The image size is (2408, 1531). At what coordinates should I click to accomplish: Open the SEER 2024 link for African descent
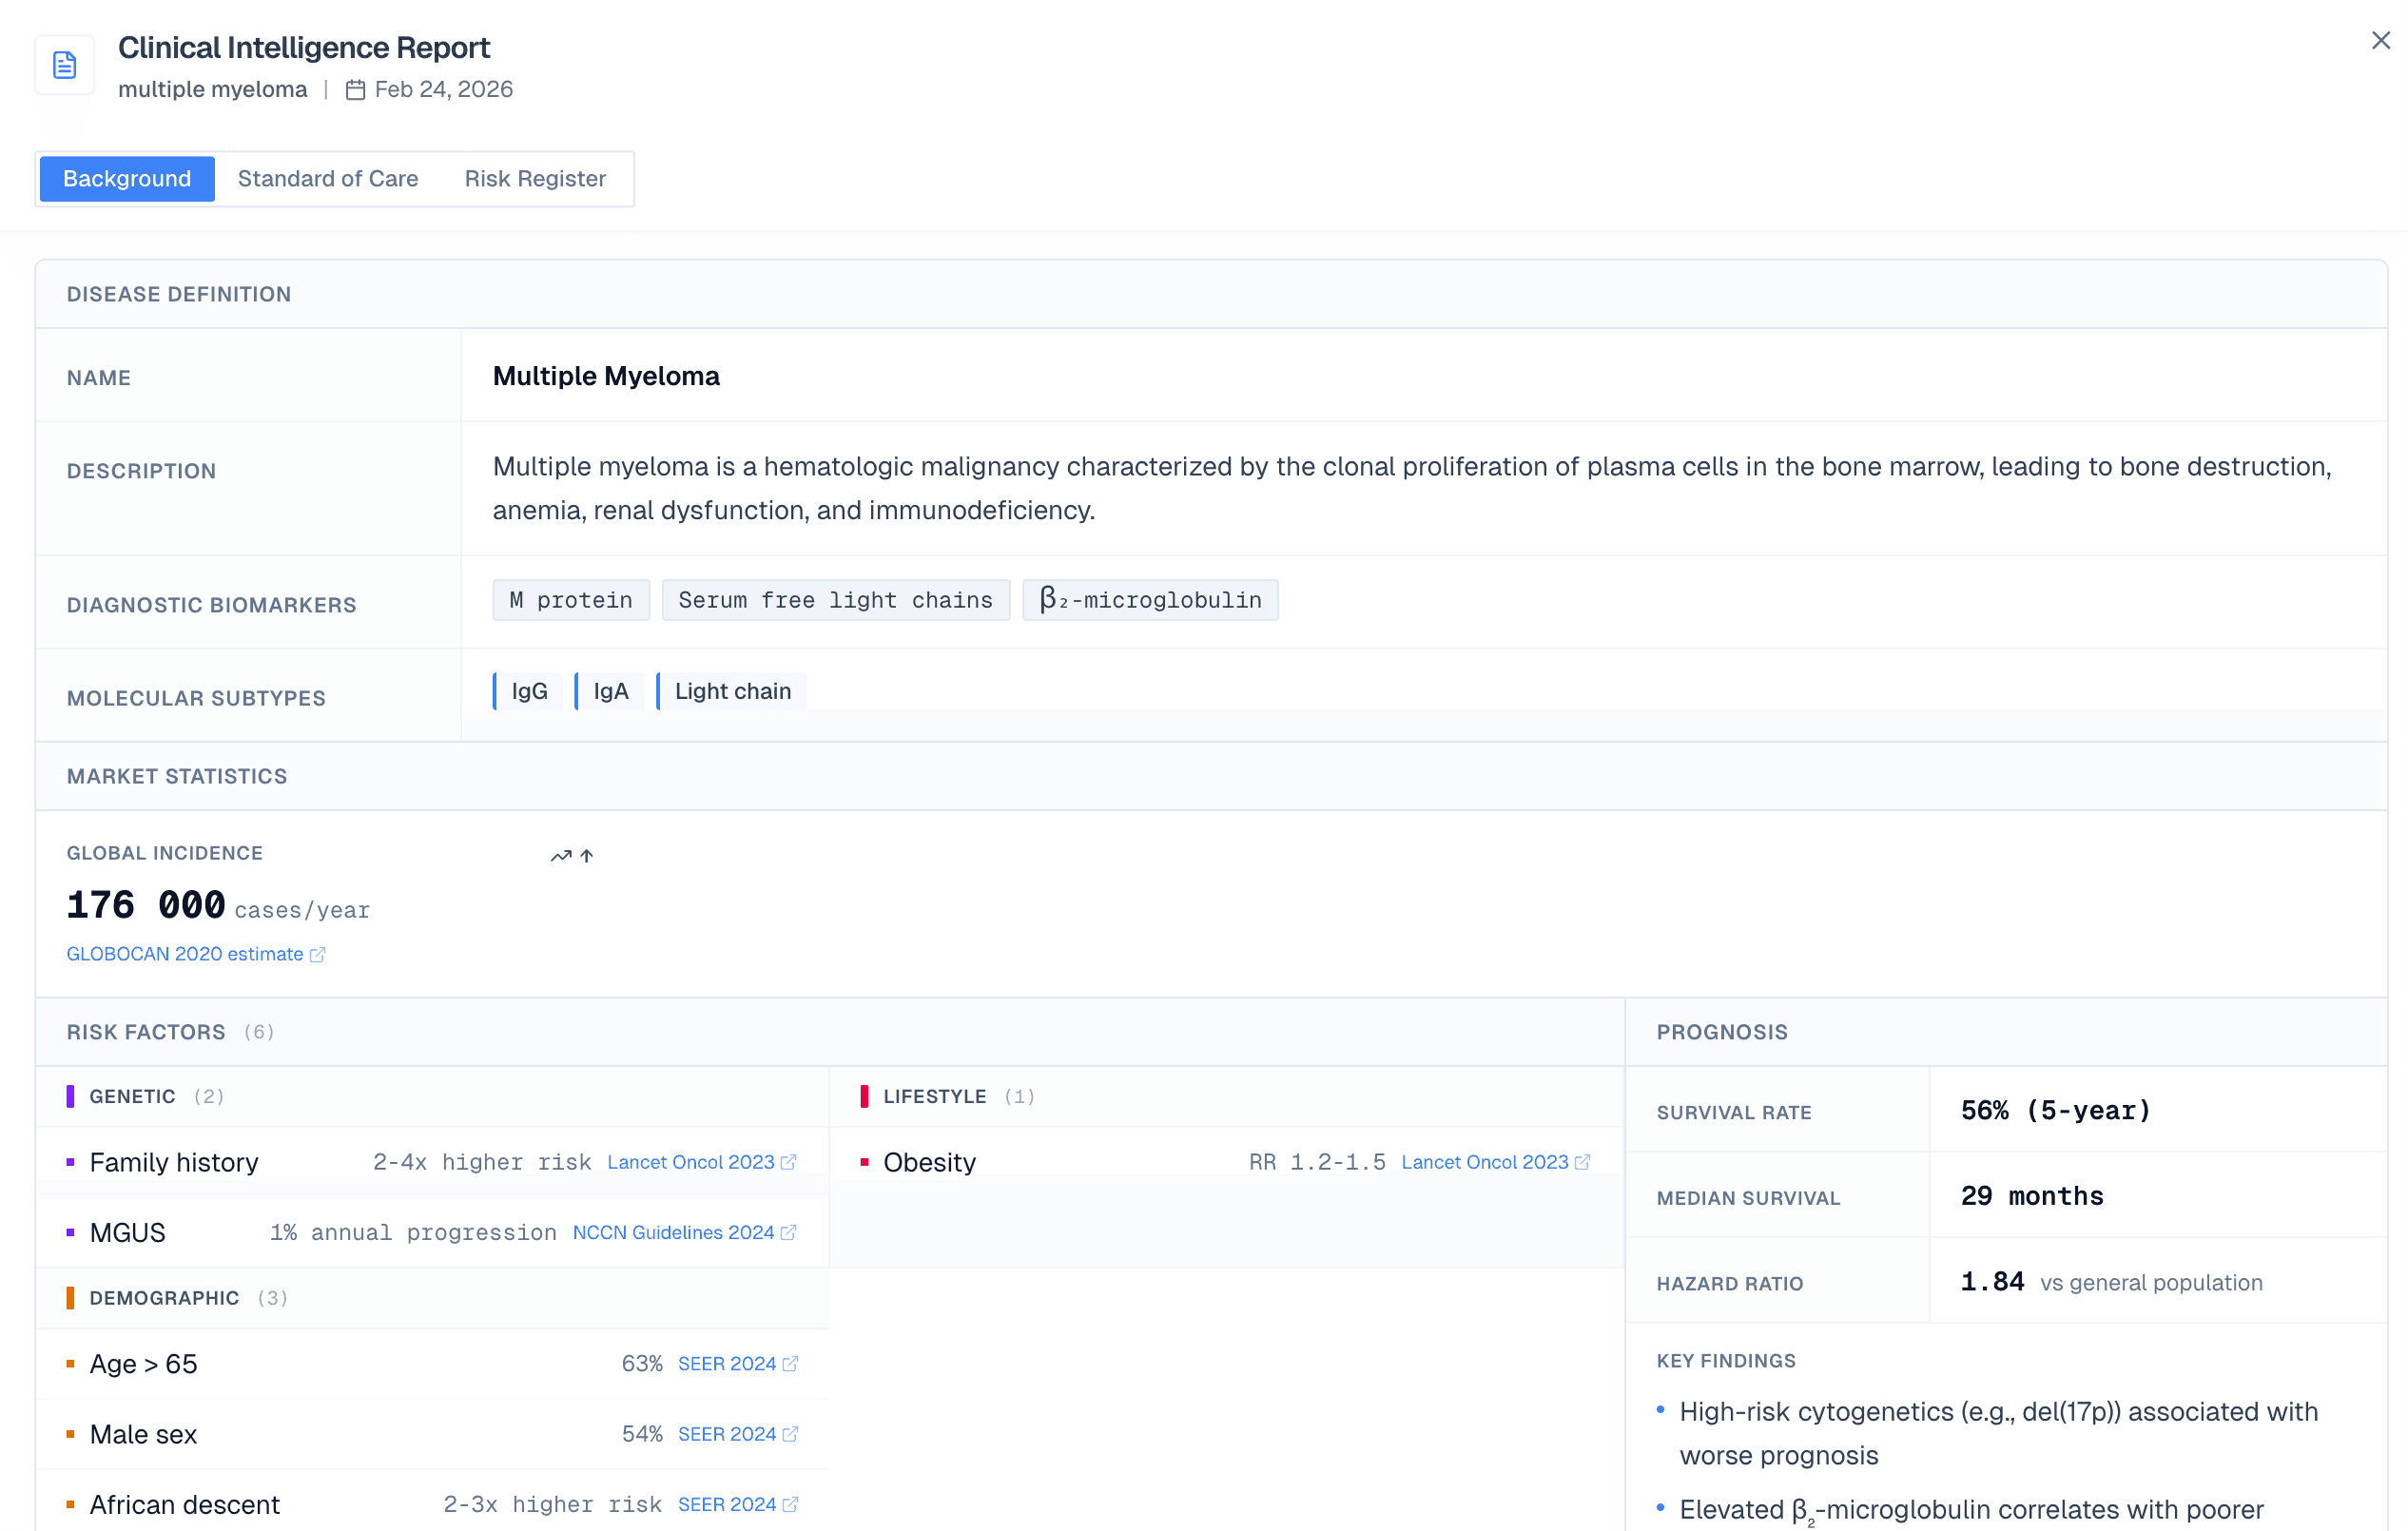727,1505
